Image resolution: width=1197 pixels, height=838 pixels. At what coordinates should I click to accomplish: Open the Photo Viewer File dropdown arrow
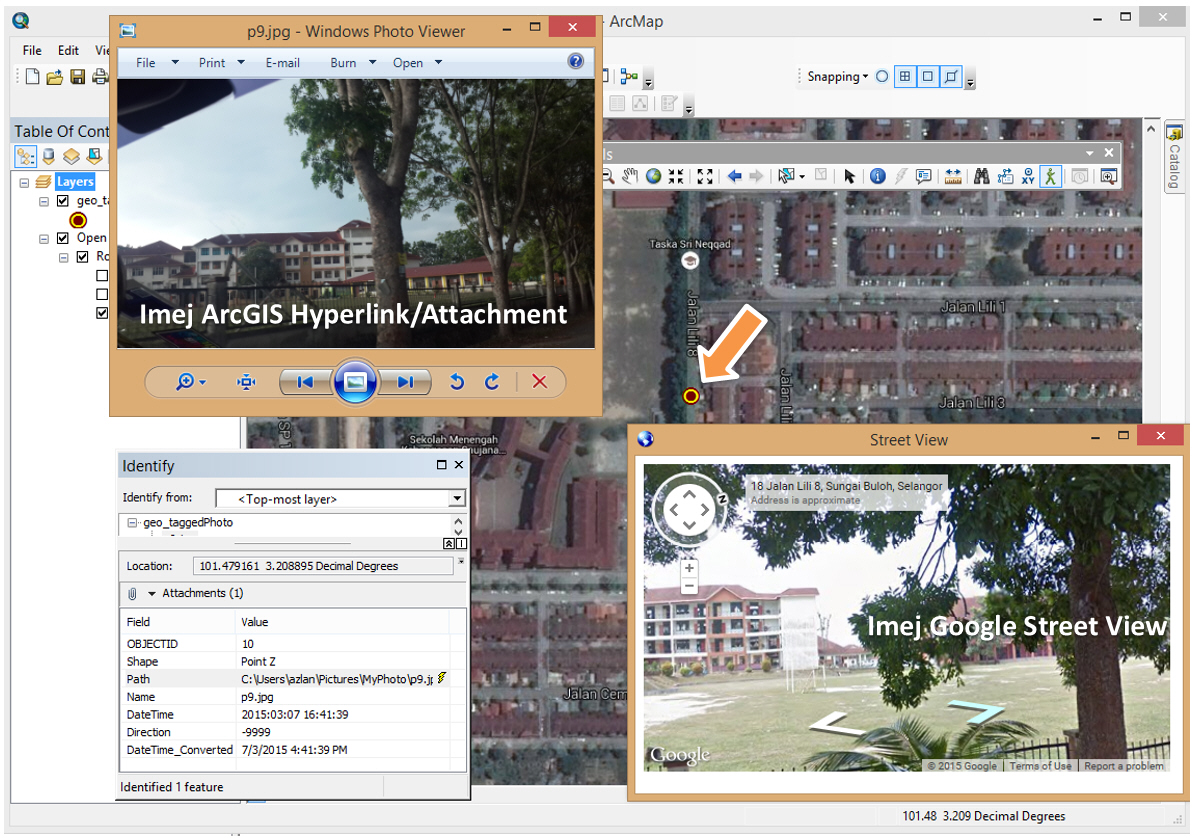pyautogui.click(x=175, y=63)
